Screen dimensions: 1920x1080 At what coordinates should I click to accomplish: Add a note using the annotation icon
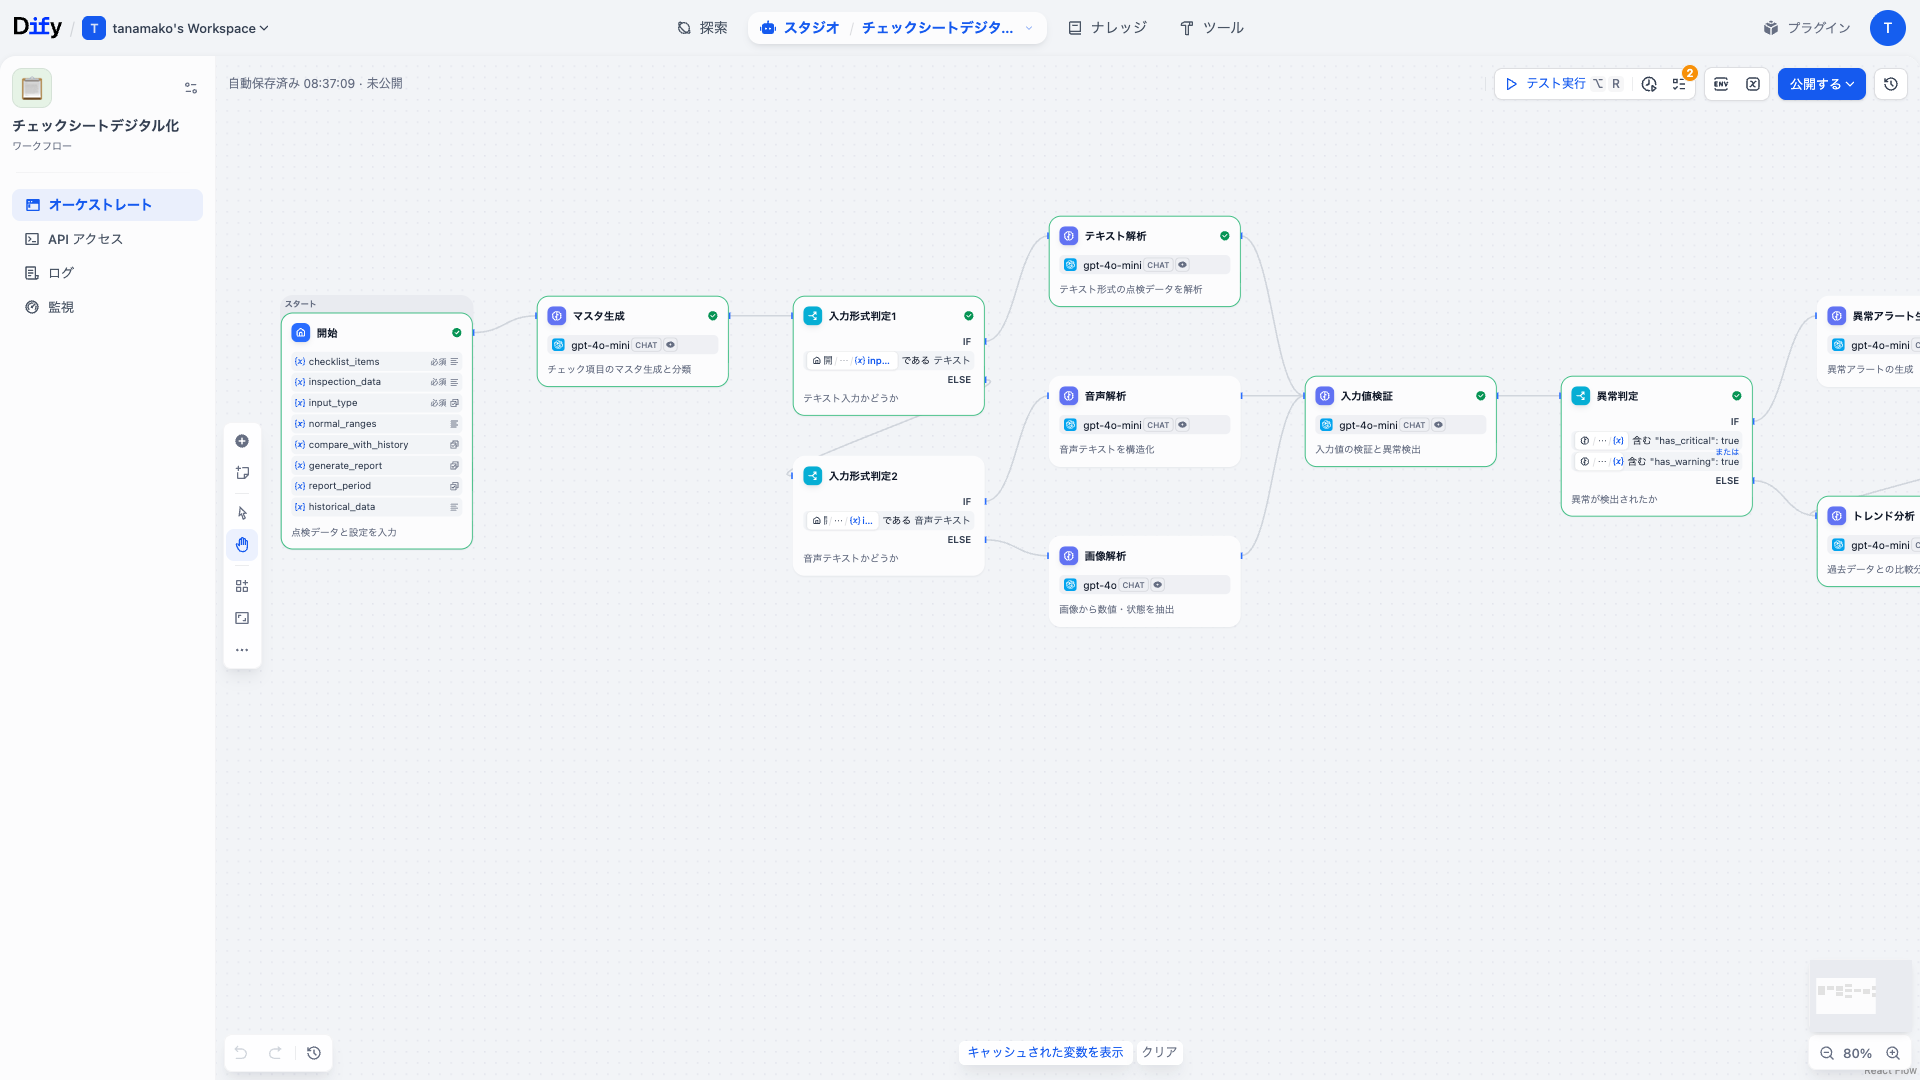pos(241,472)
